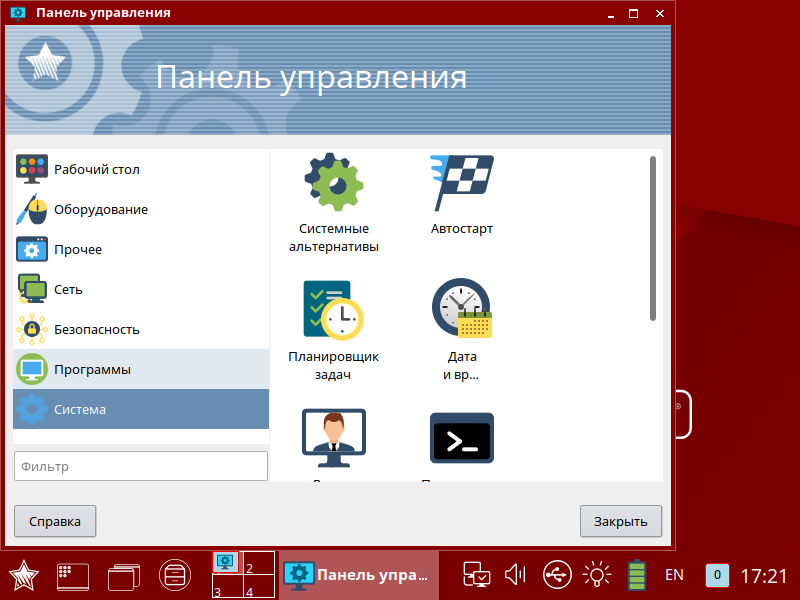
Task: Switch to the Сеть section
Action: click(x=100, y=289)
